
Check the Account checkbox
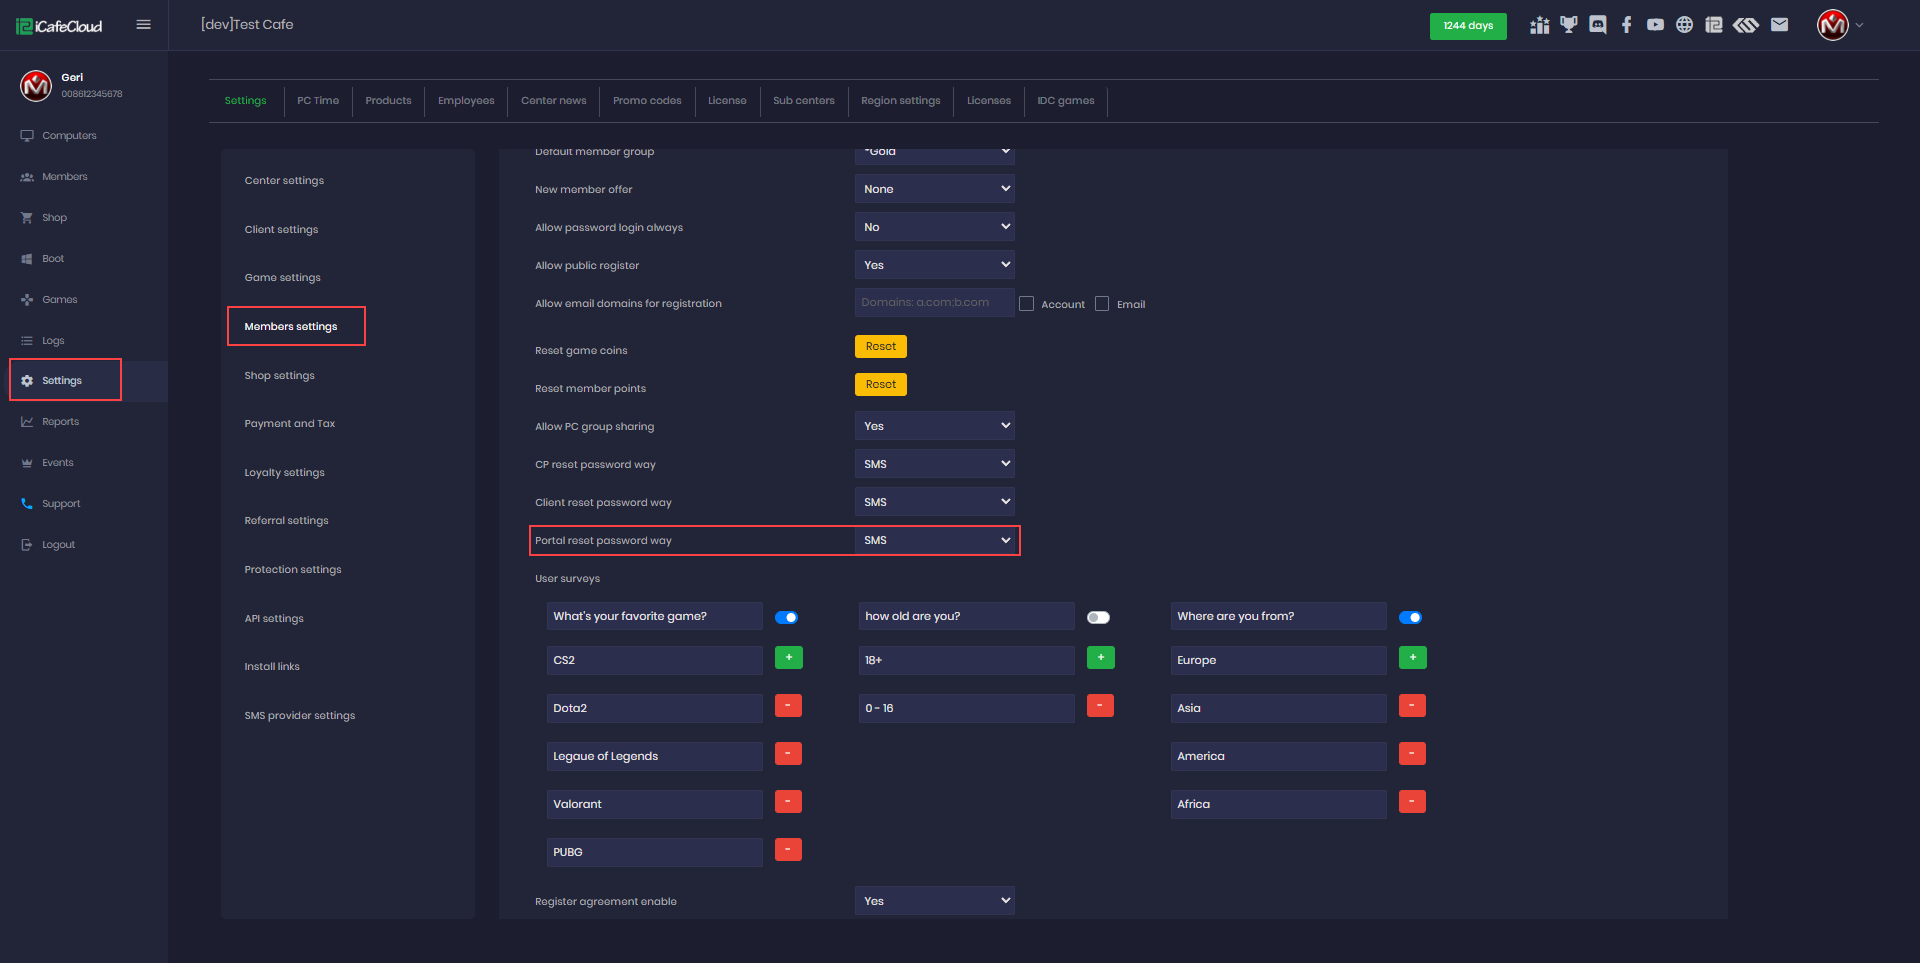pyautogui.click(x=1026, y=304)
